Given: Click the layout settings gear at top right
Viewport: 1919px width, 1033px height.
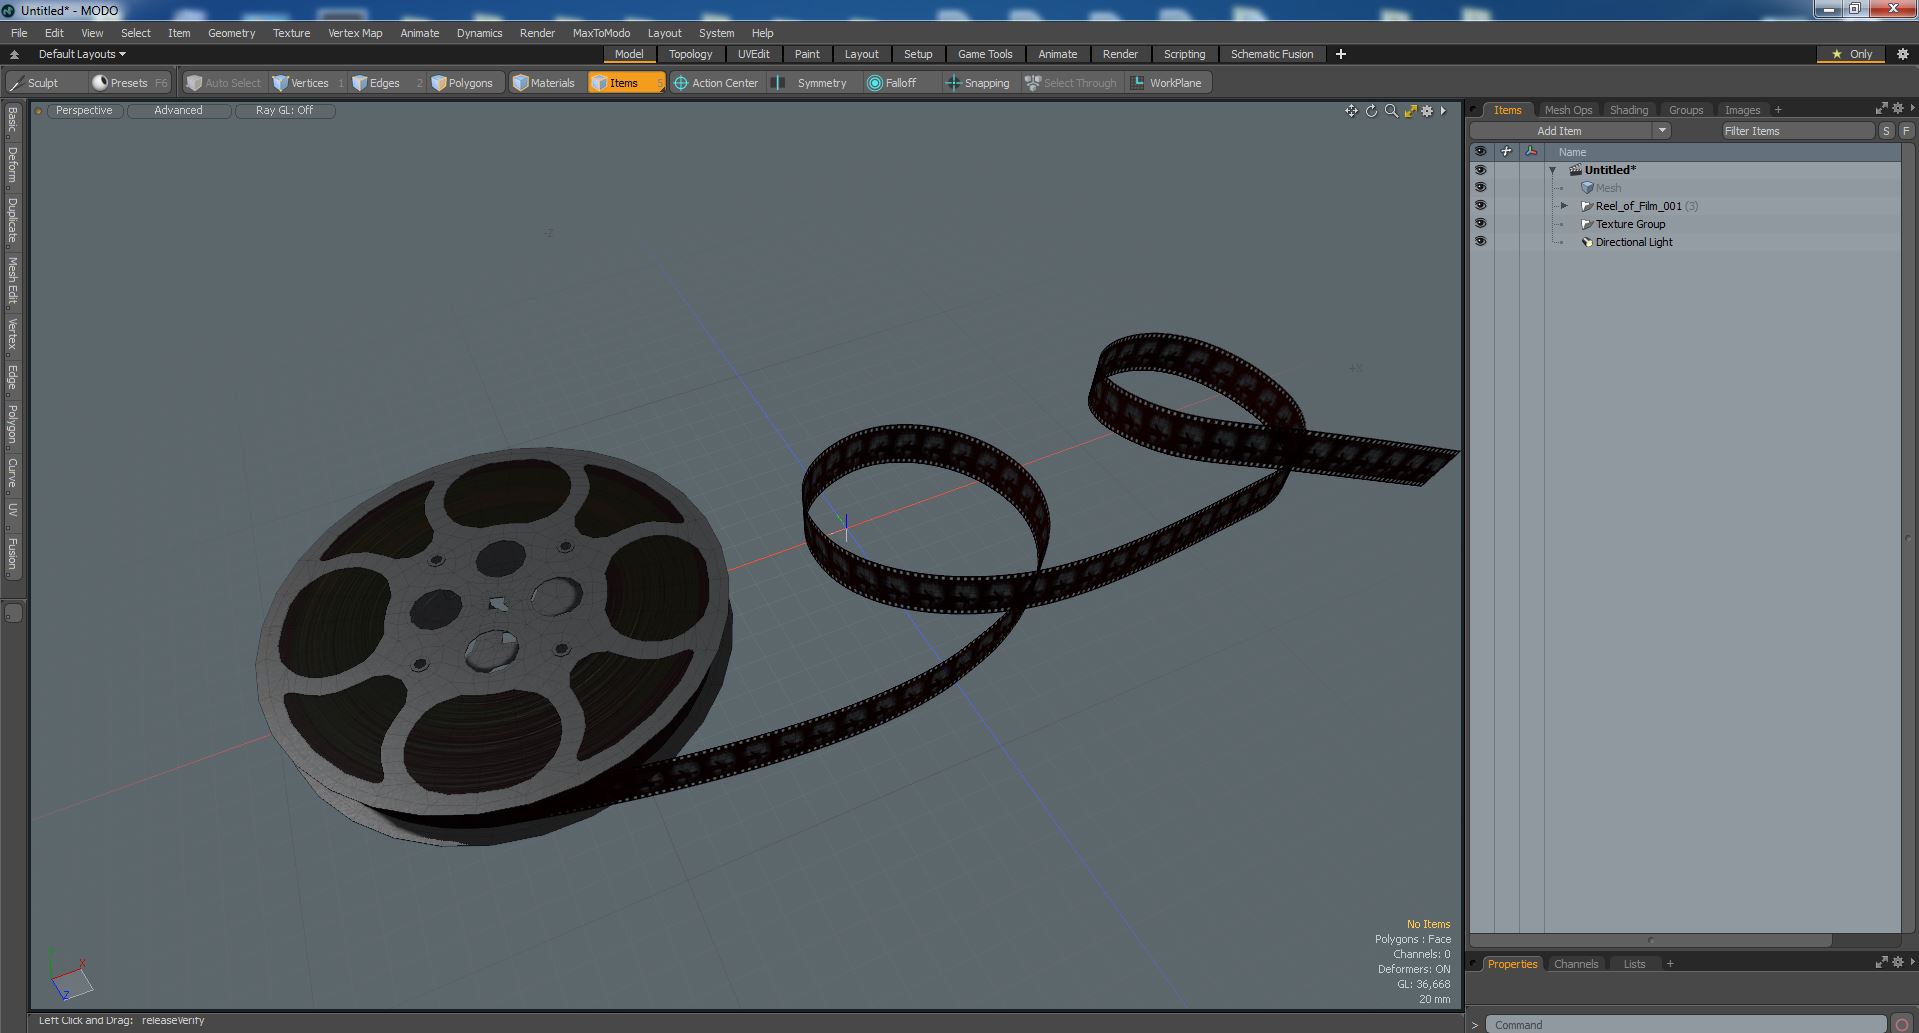Looking at the screenshot, I should [1903, 54].
